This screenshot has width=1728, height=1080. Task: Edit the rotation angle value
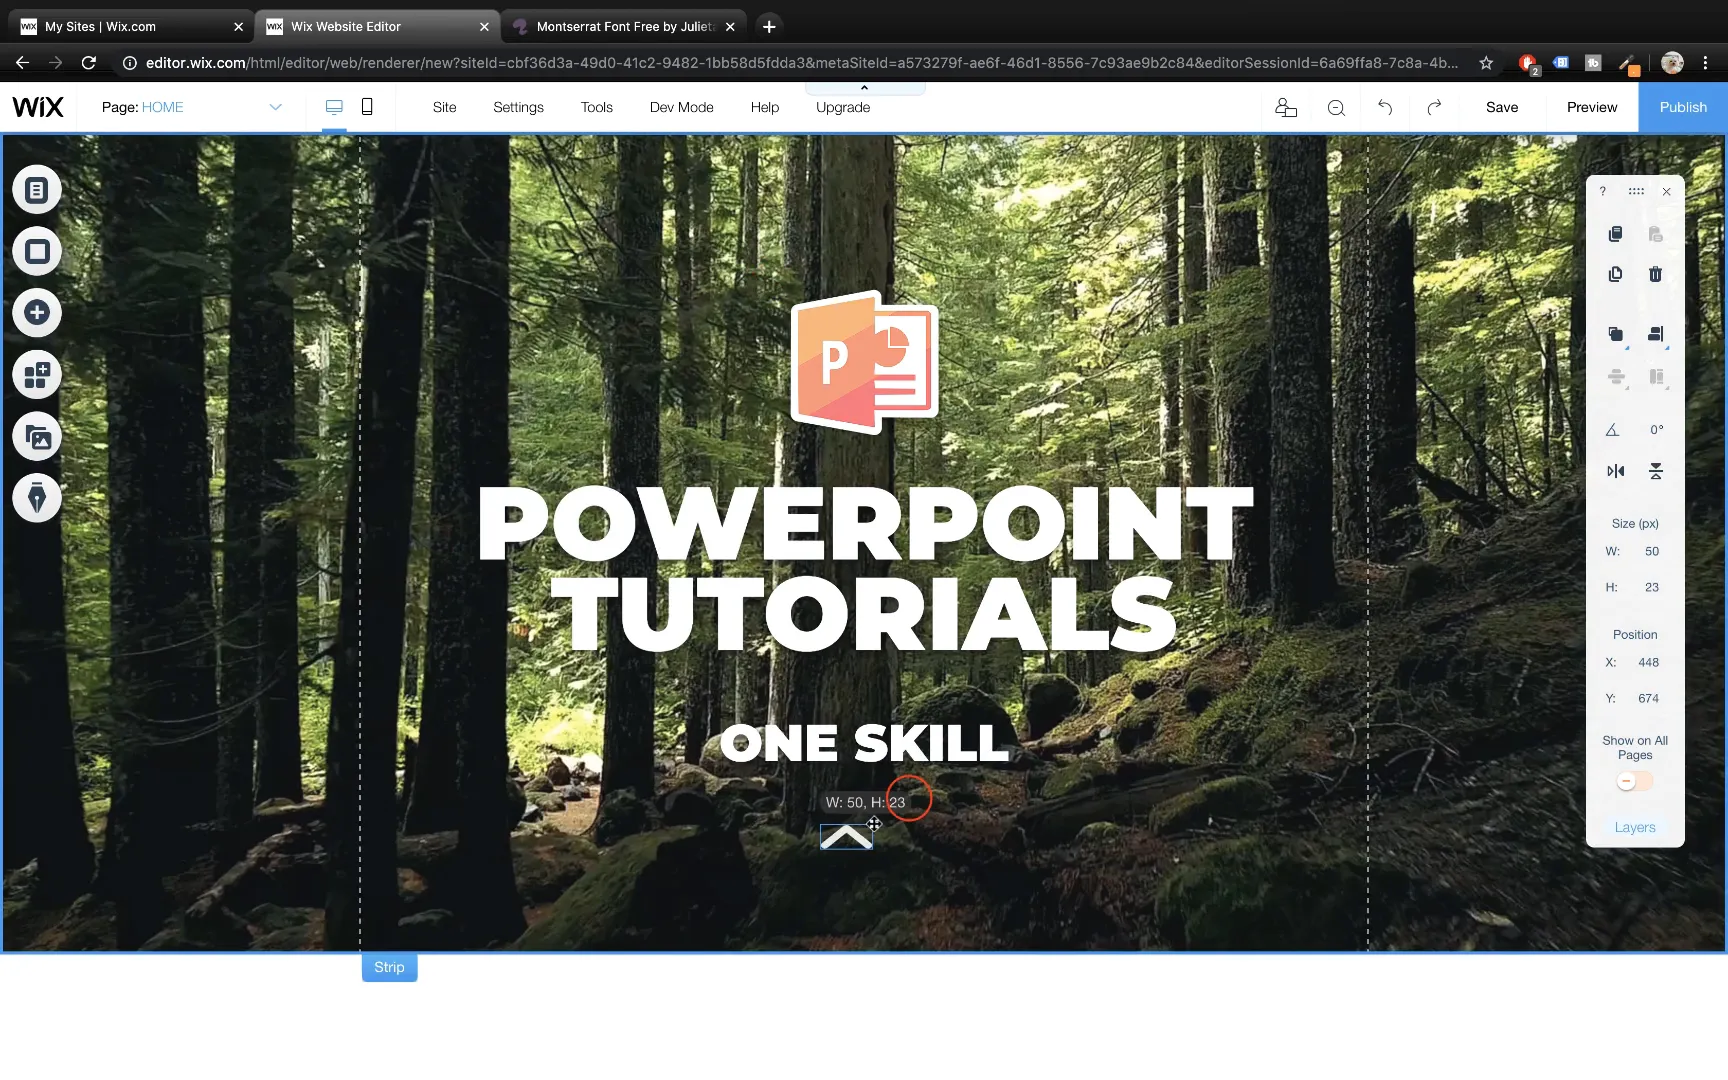pos(1657,430)
